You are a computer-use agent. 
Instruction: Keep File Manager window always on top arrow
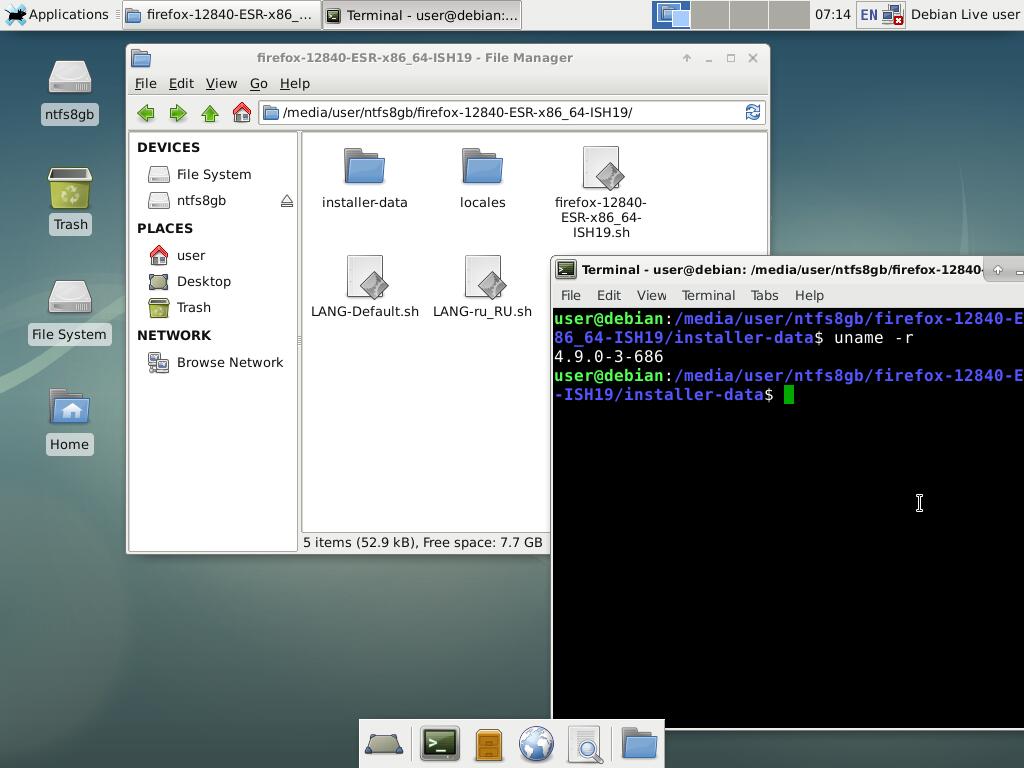tap(686, 58)
